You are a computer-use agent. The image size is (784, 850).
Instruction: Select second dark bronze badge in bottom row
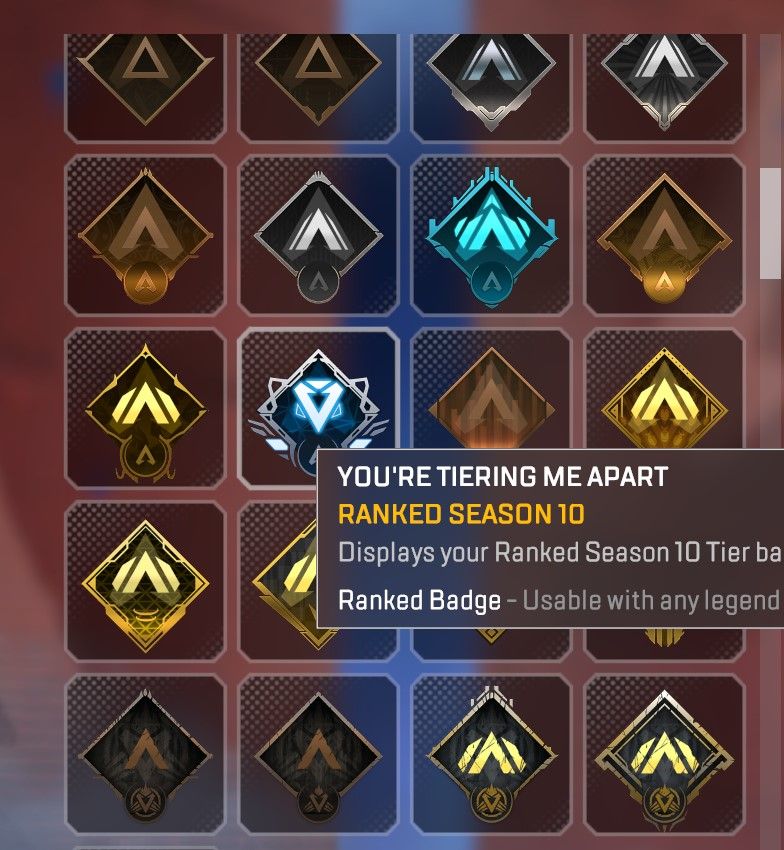318,755
